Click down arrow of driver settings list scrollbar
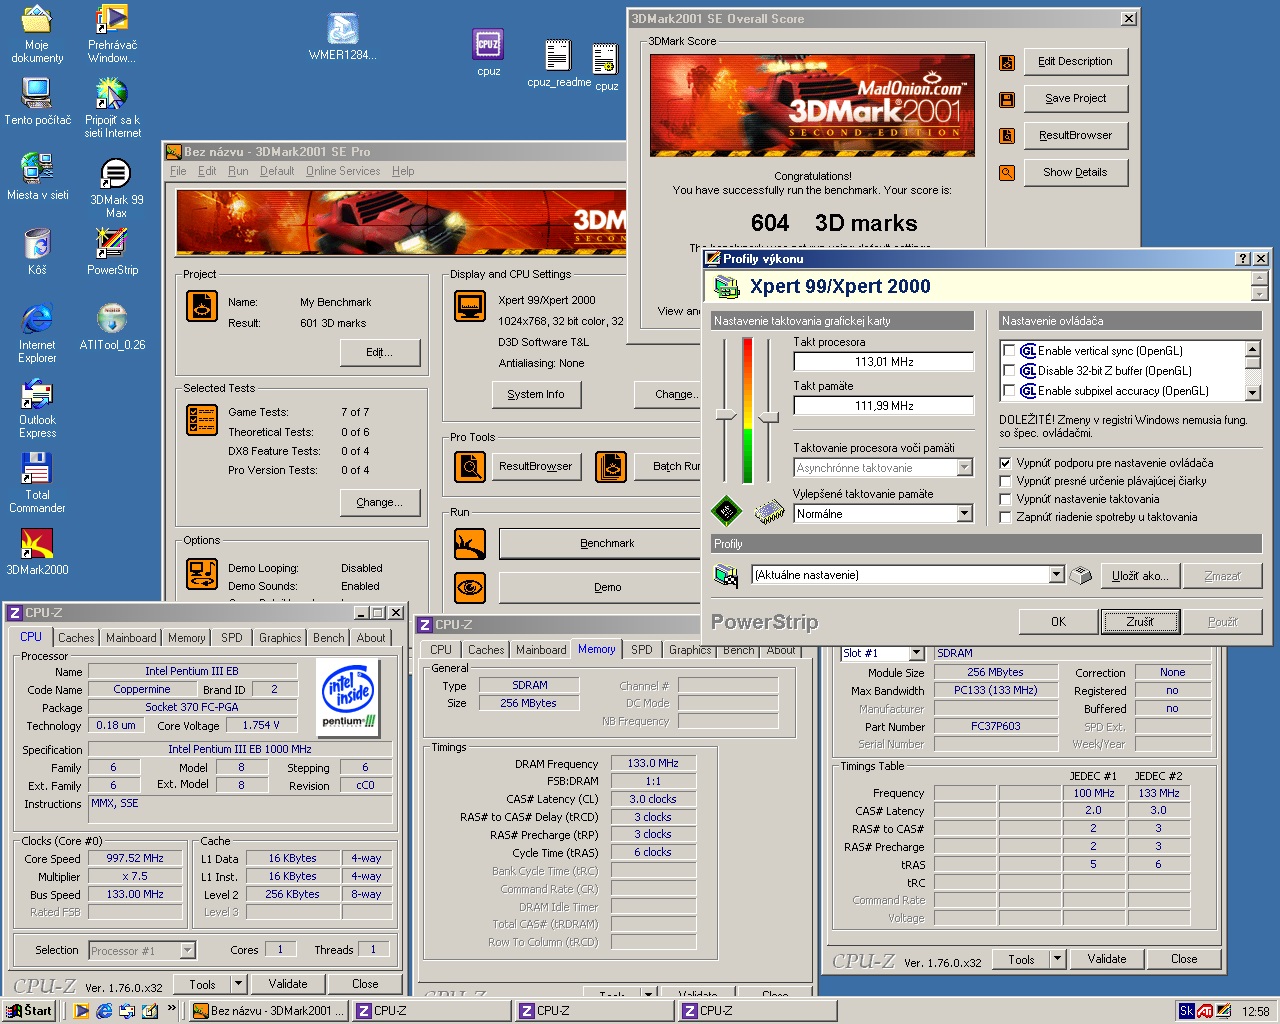1280x1024 pixels. [x=1253, y=391]
